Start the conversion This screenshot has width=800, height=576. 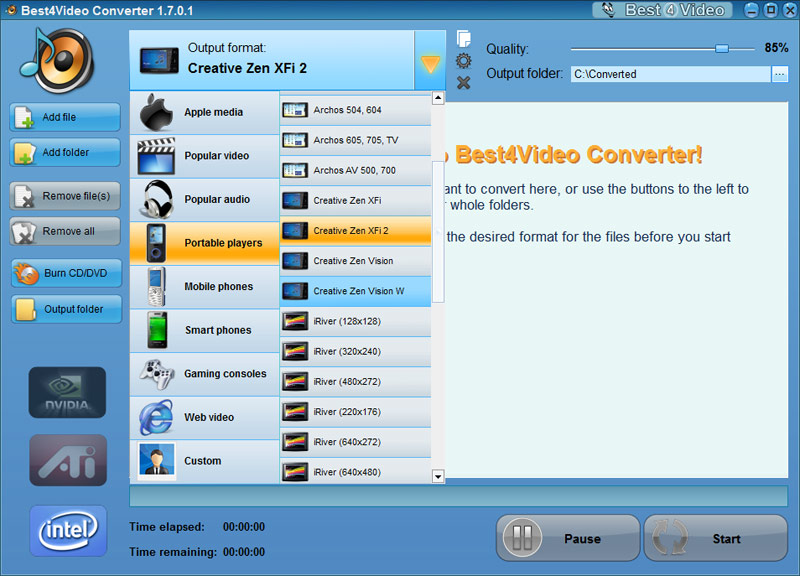[716, 538]
